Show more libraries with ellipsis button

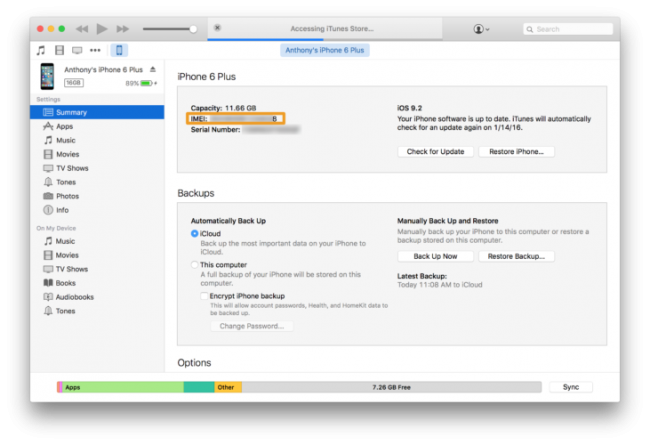[x=96, y=49]
